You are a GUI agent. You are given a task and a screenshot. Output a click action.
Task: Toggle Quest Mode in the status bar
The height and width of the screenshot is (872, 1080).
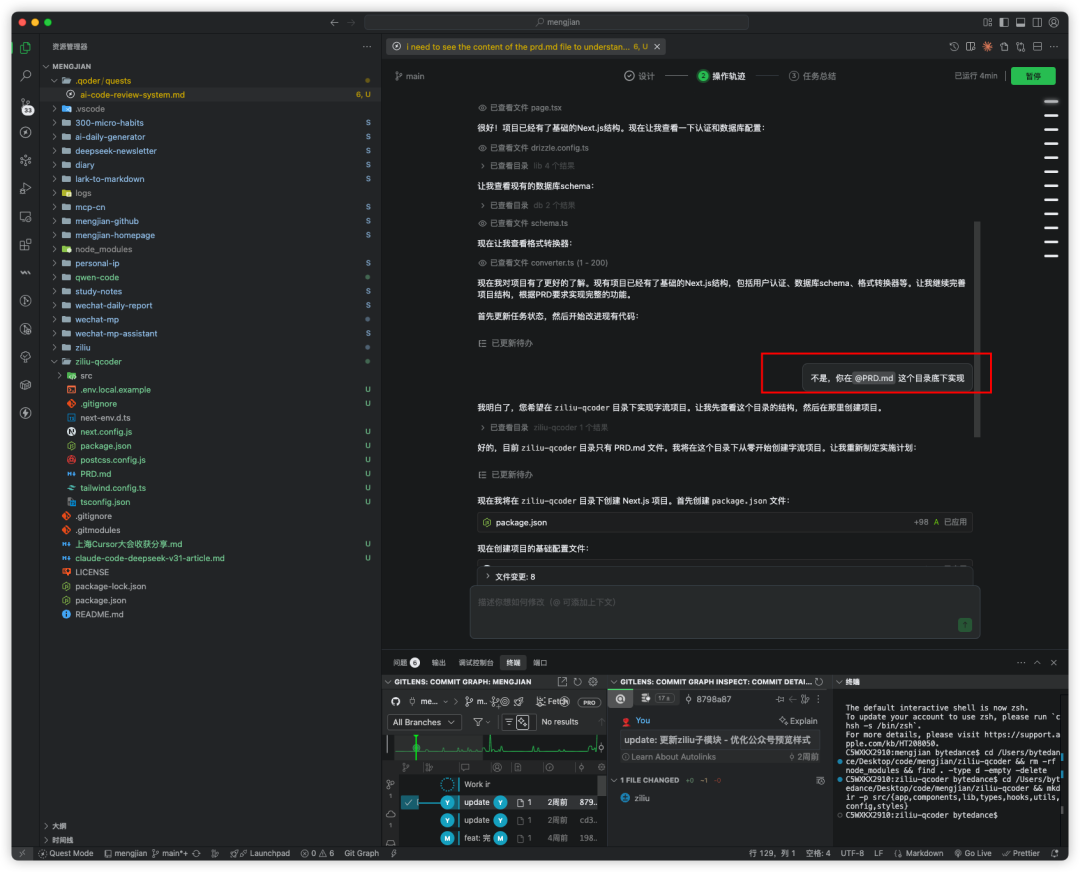pos(65,853)
